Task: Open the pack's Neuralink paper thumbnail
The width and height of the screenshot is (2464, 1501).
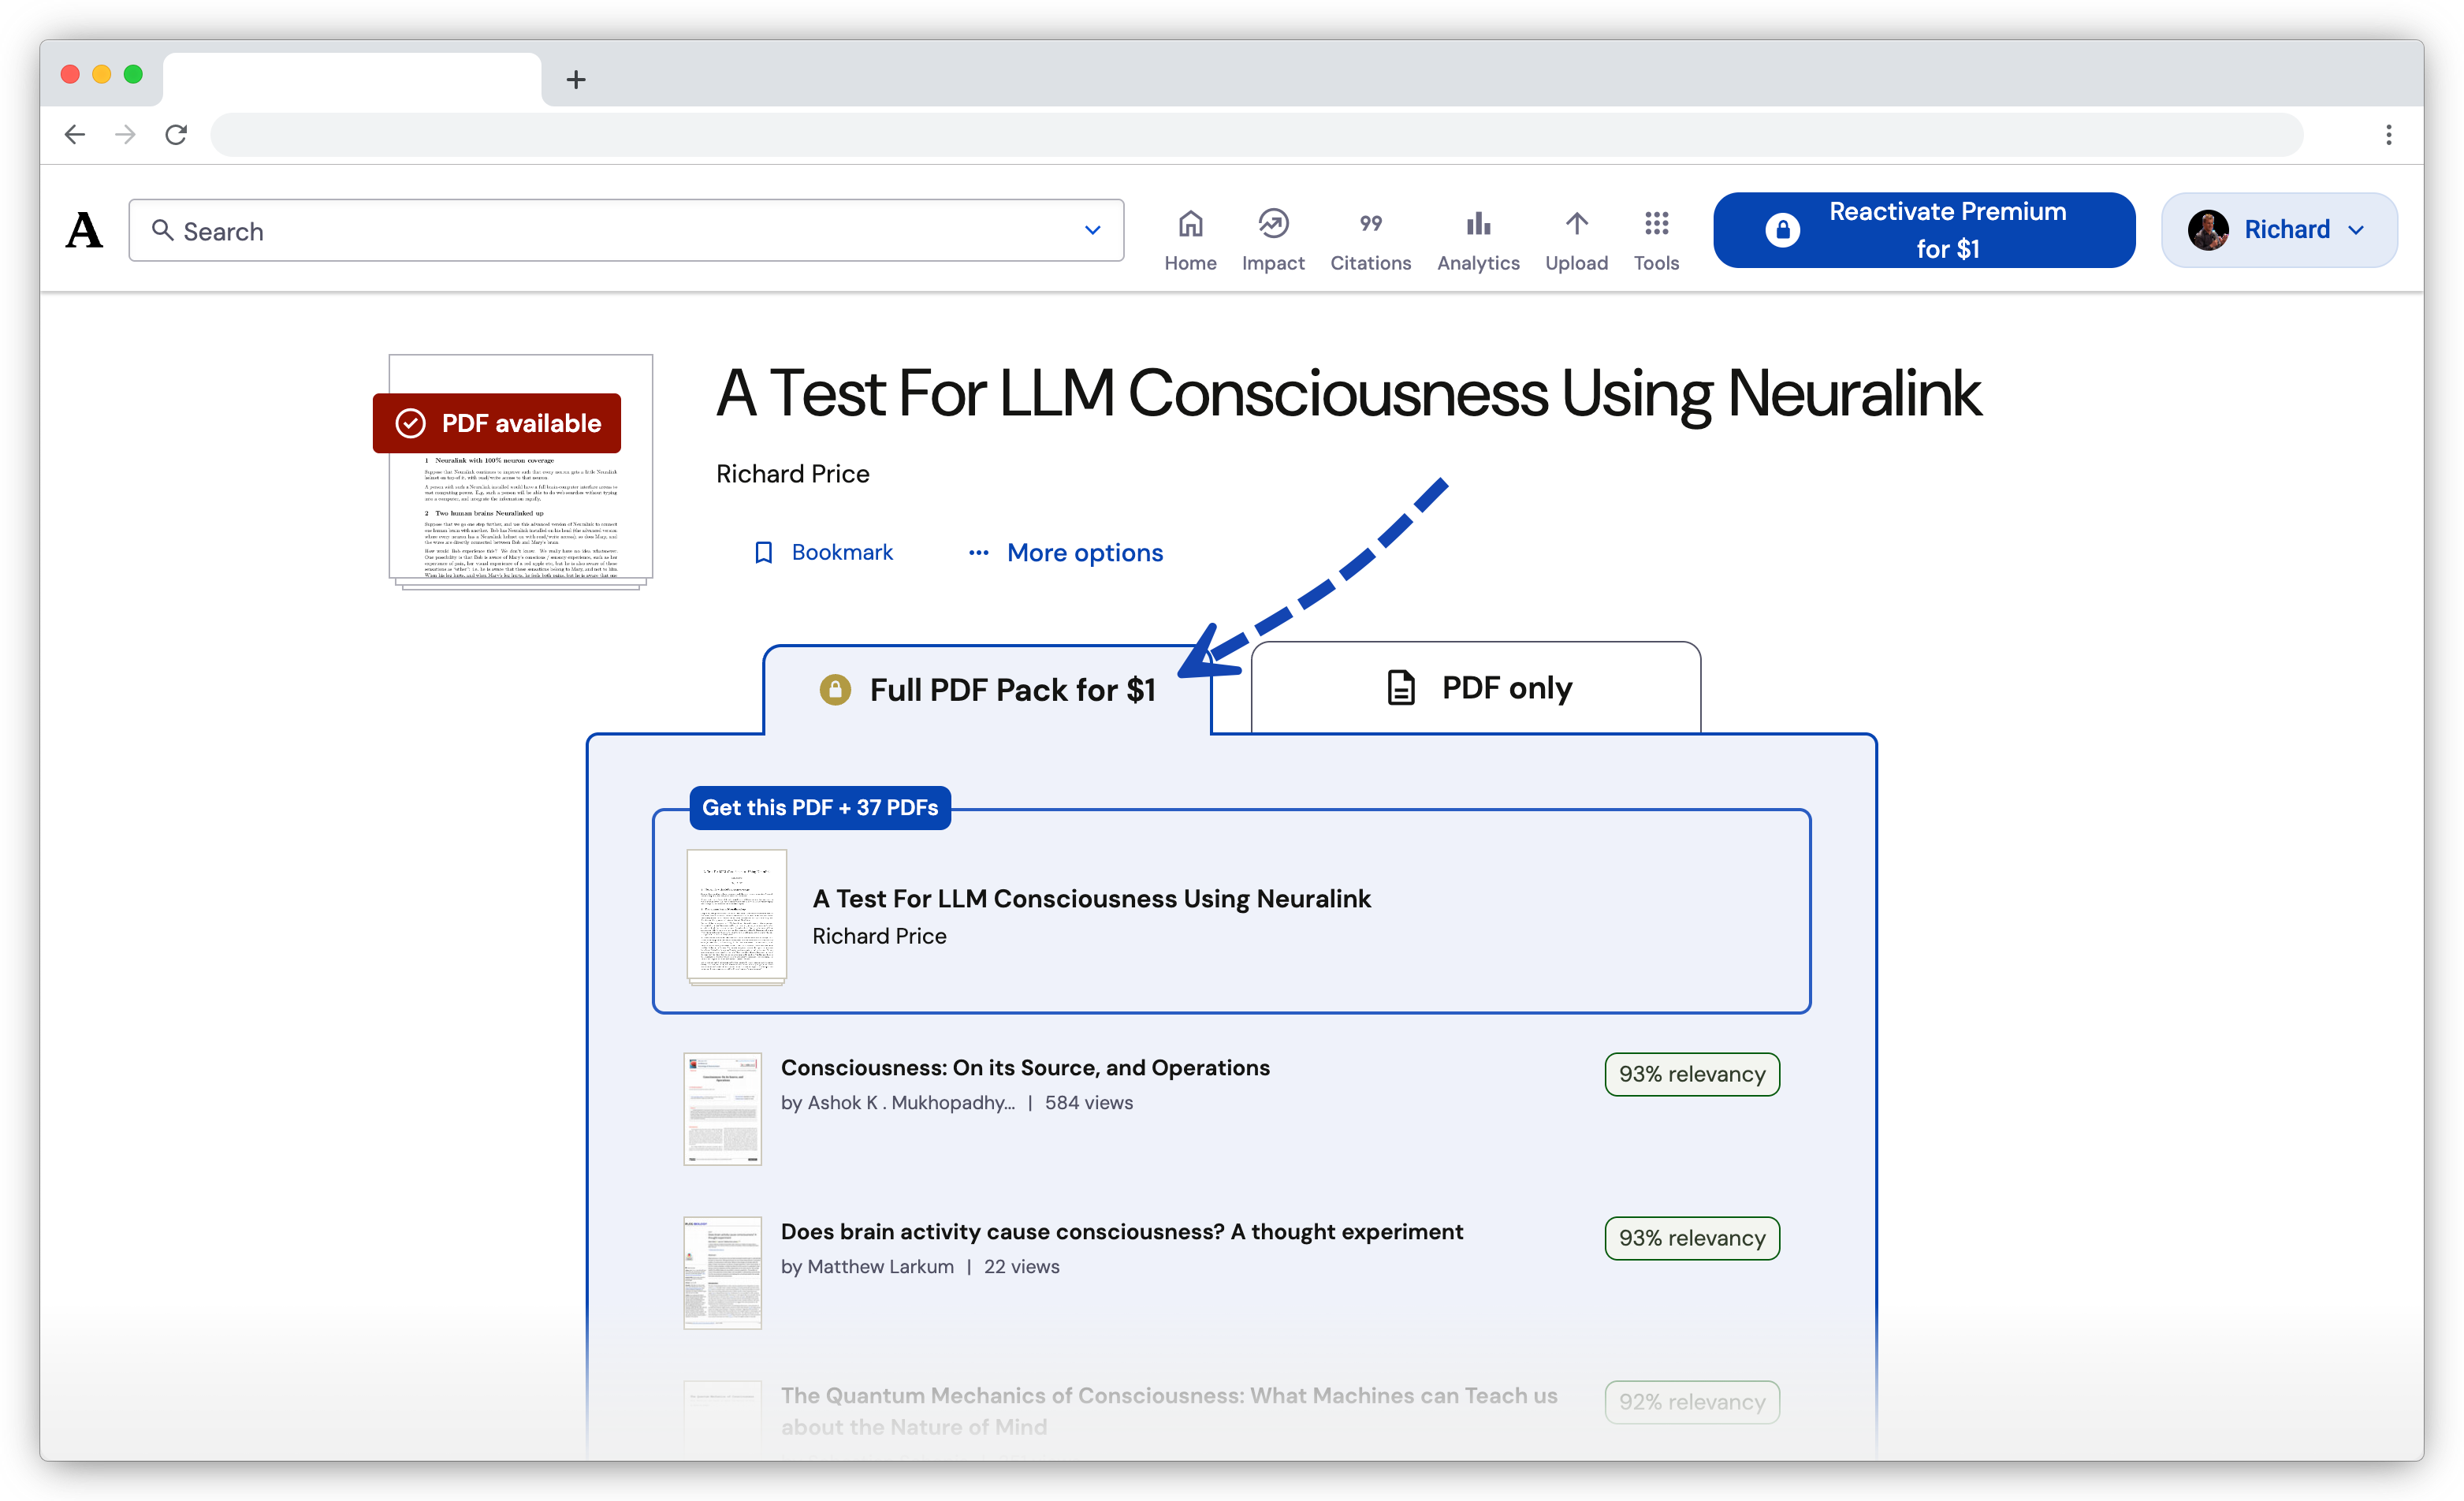Action: [737, 917]
